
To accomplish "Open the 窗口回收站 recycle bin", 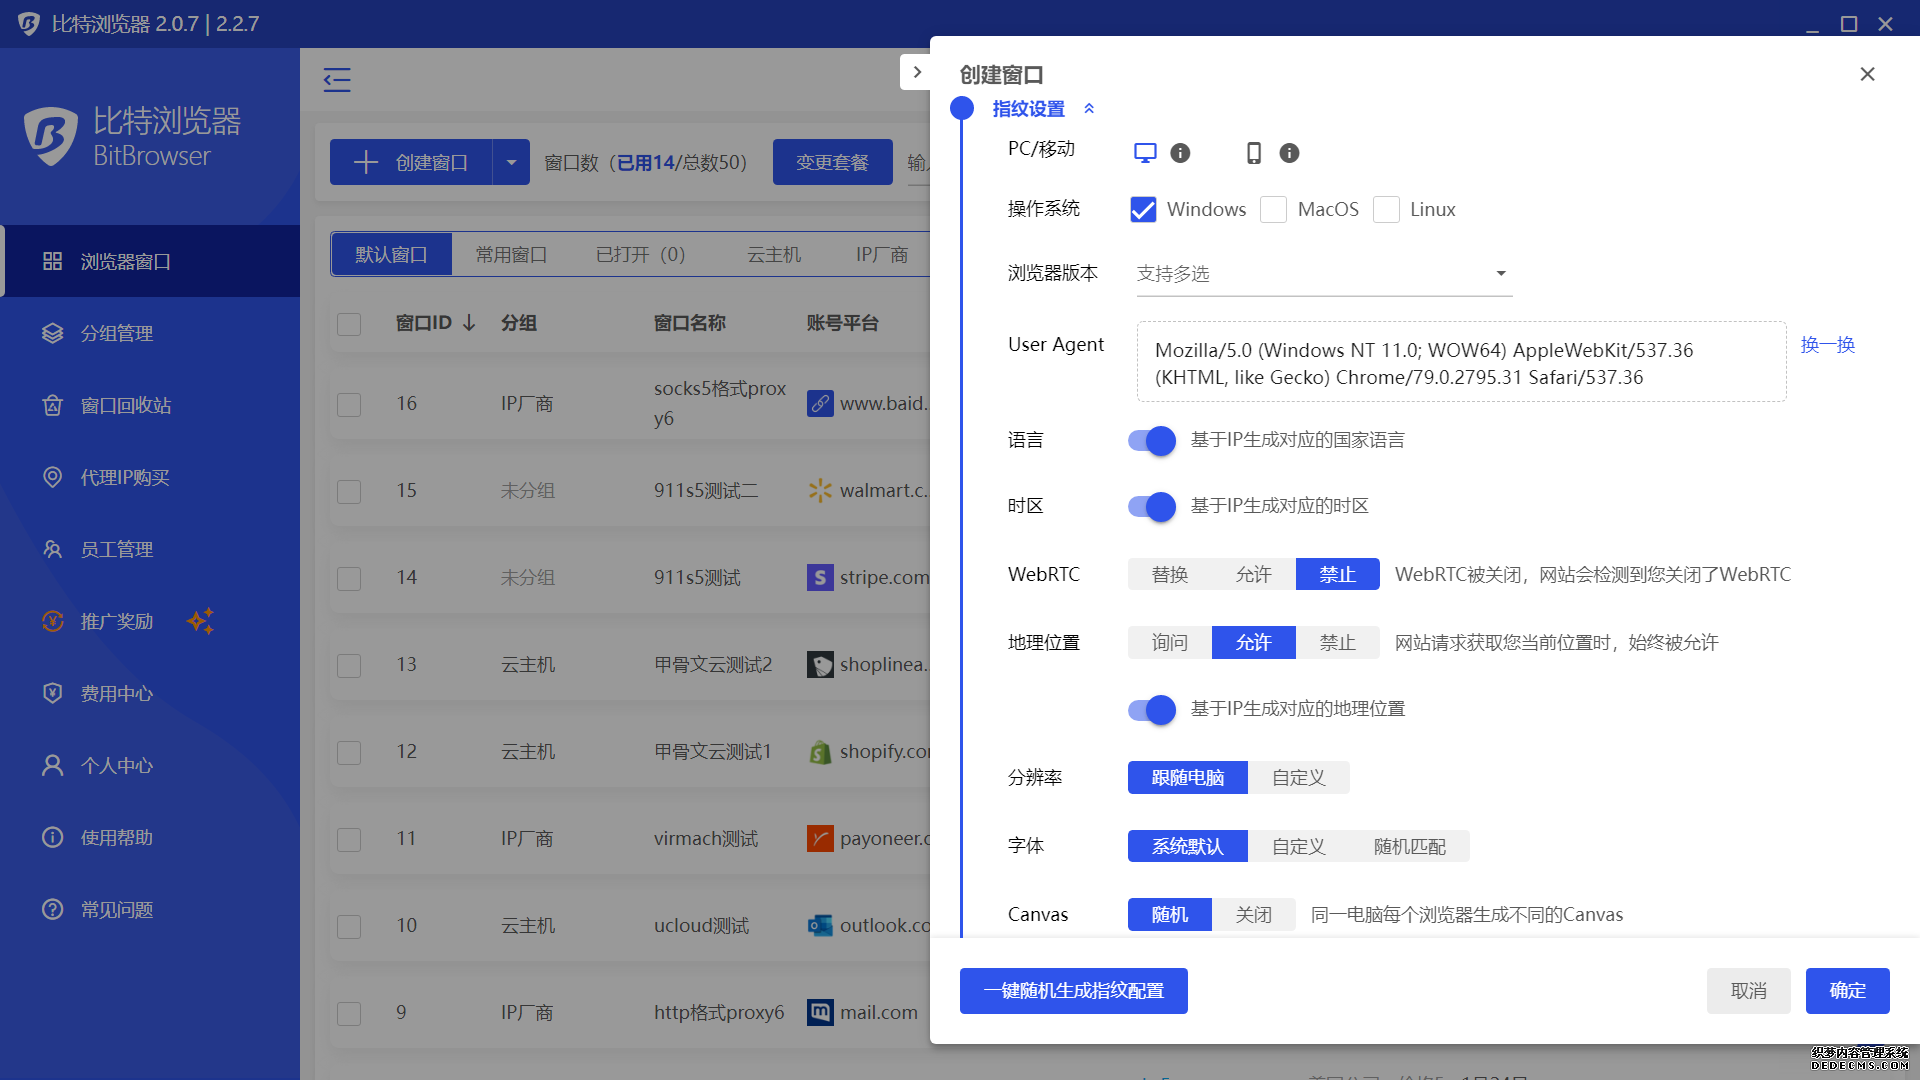I will [121, 405].
